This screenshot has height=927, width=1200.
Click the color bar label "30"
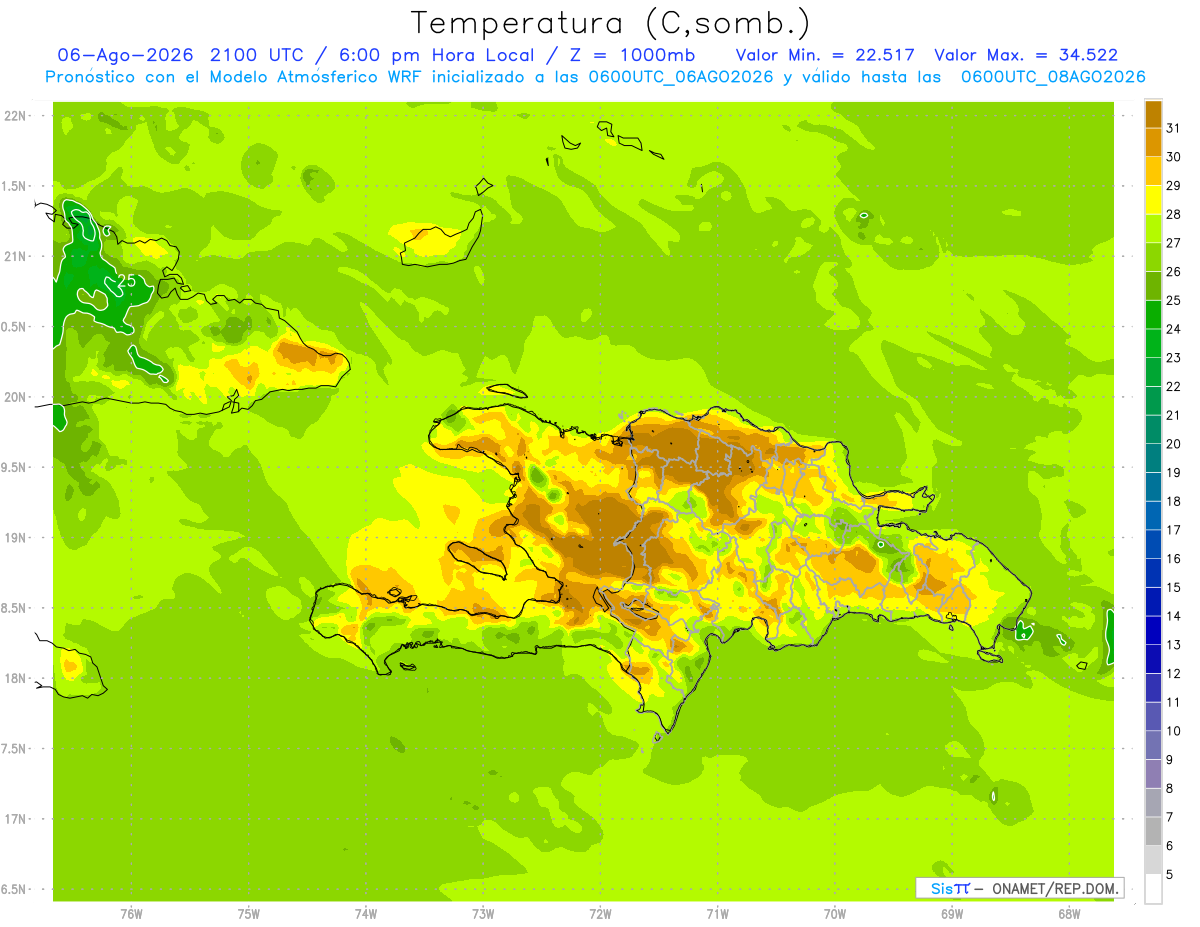click(x=1173, y=157)
